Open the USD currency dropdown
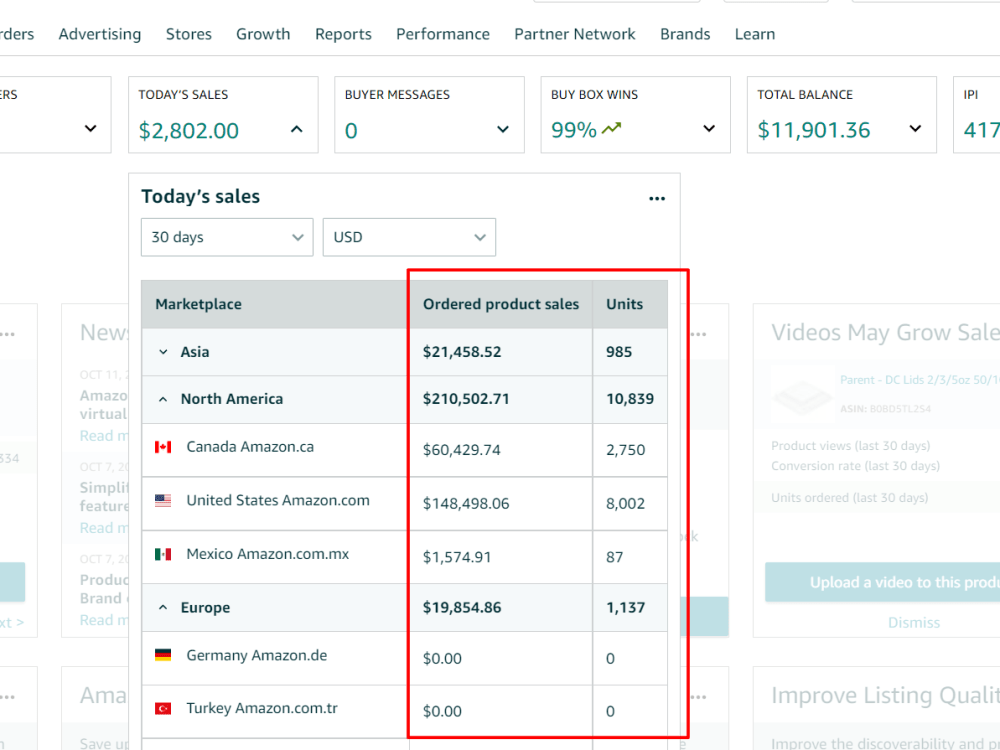 (409, 237)
